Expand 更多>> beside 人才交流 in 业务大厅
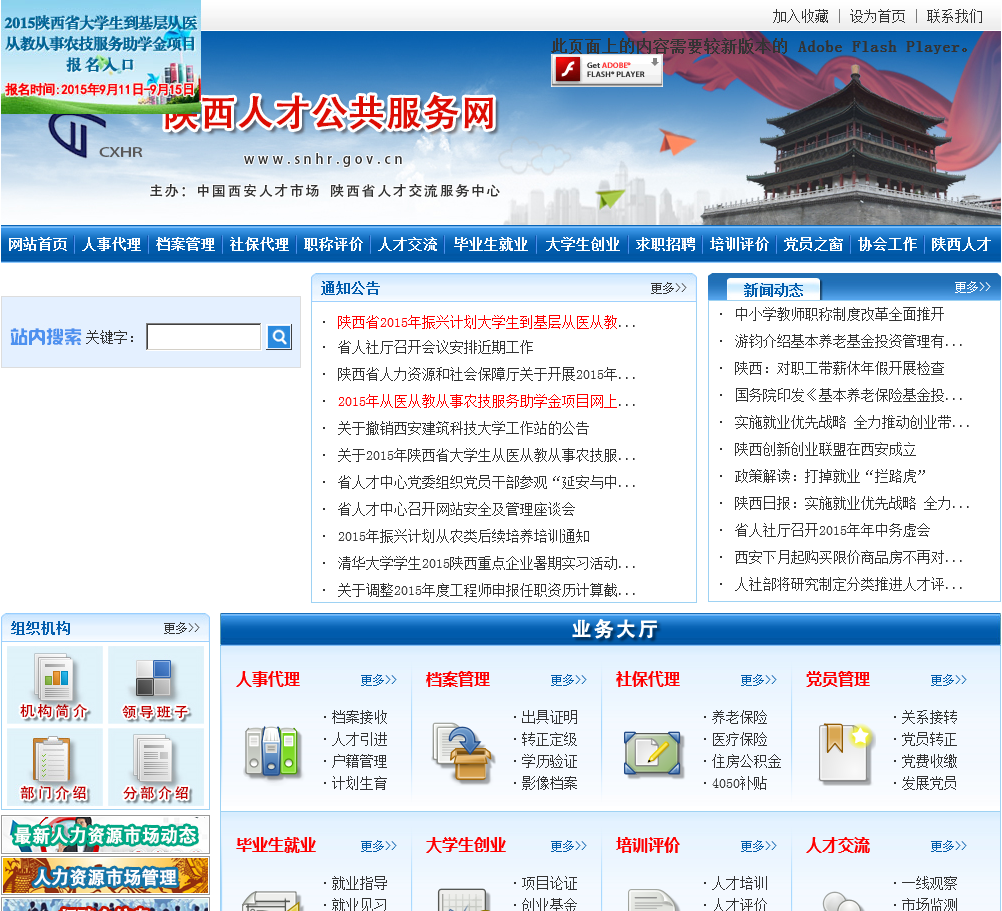Image resolution: width=1002 pixels, height=911 pixels. click(x=948, y=846)
